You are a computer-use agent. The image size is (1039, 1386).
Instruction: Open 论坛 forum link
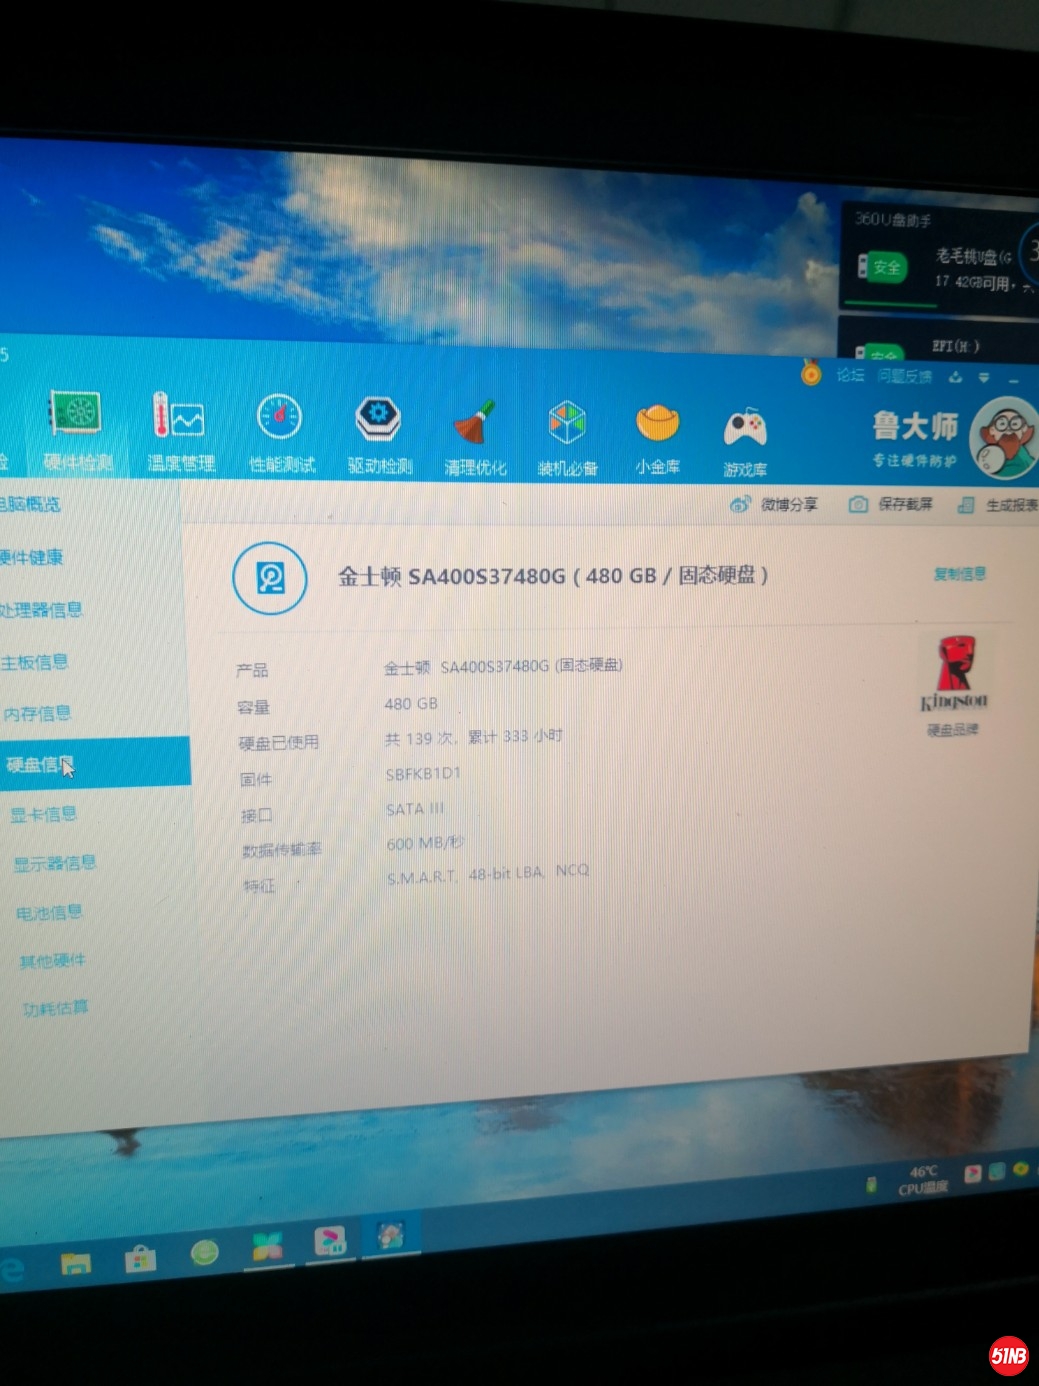pyautogui.click(x=851, y=375)
